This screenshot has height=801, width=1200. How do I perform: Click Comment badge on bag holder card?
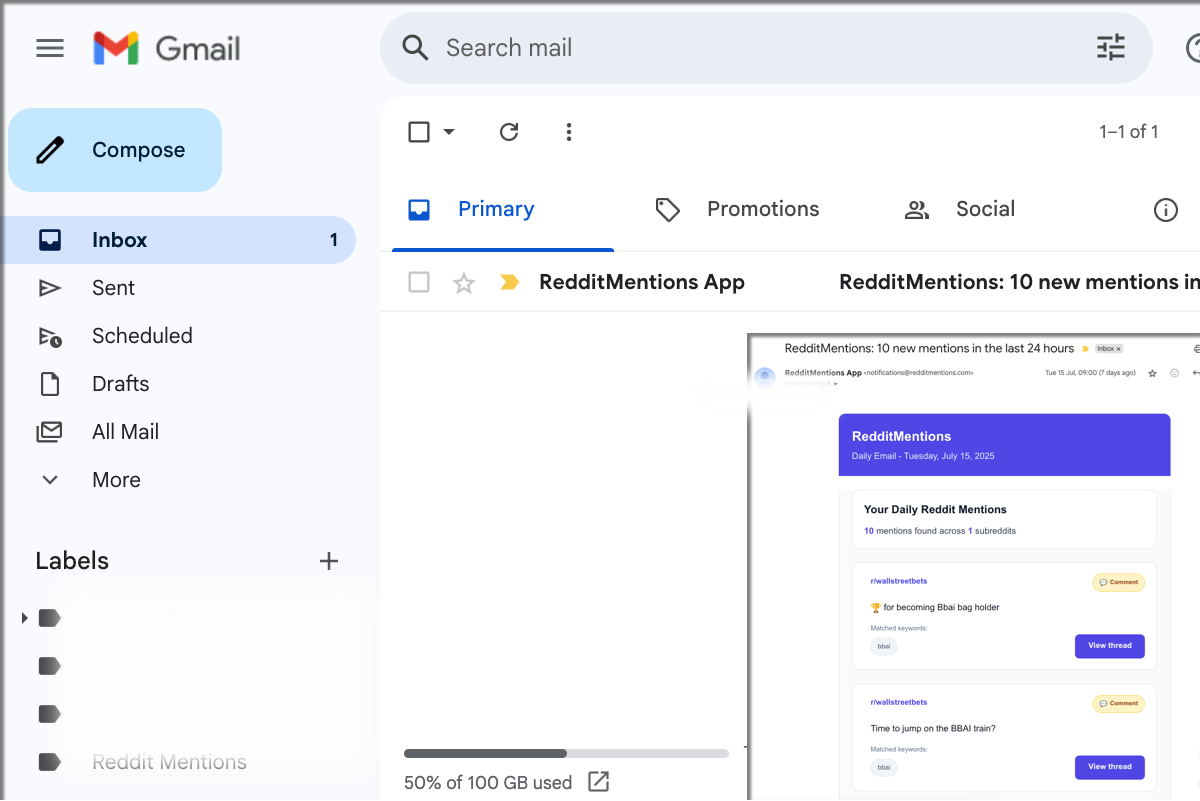pos(1118,582)
